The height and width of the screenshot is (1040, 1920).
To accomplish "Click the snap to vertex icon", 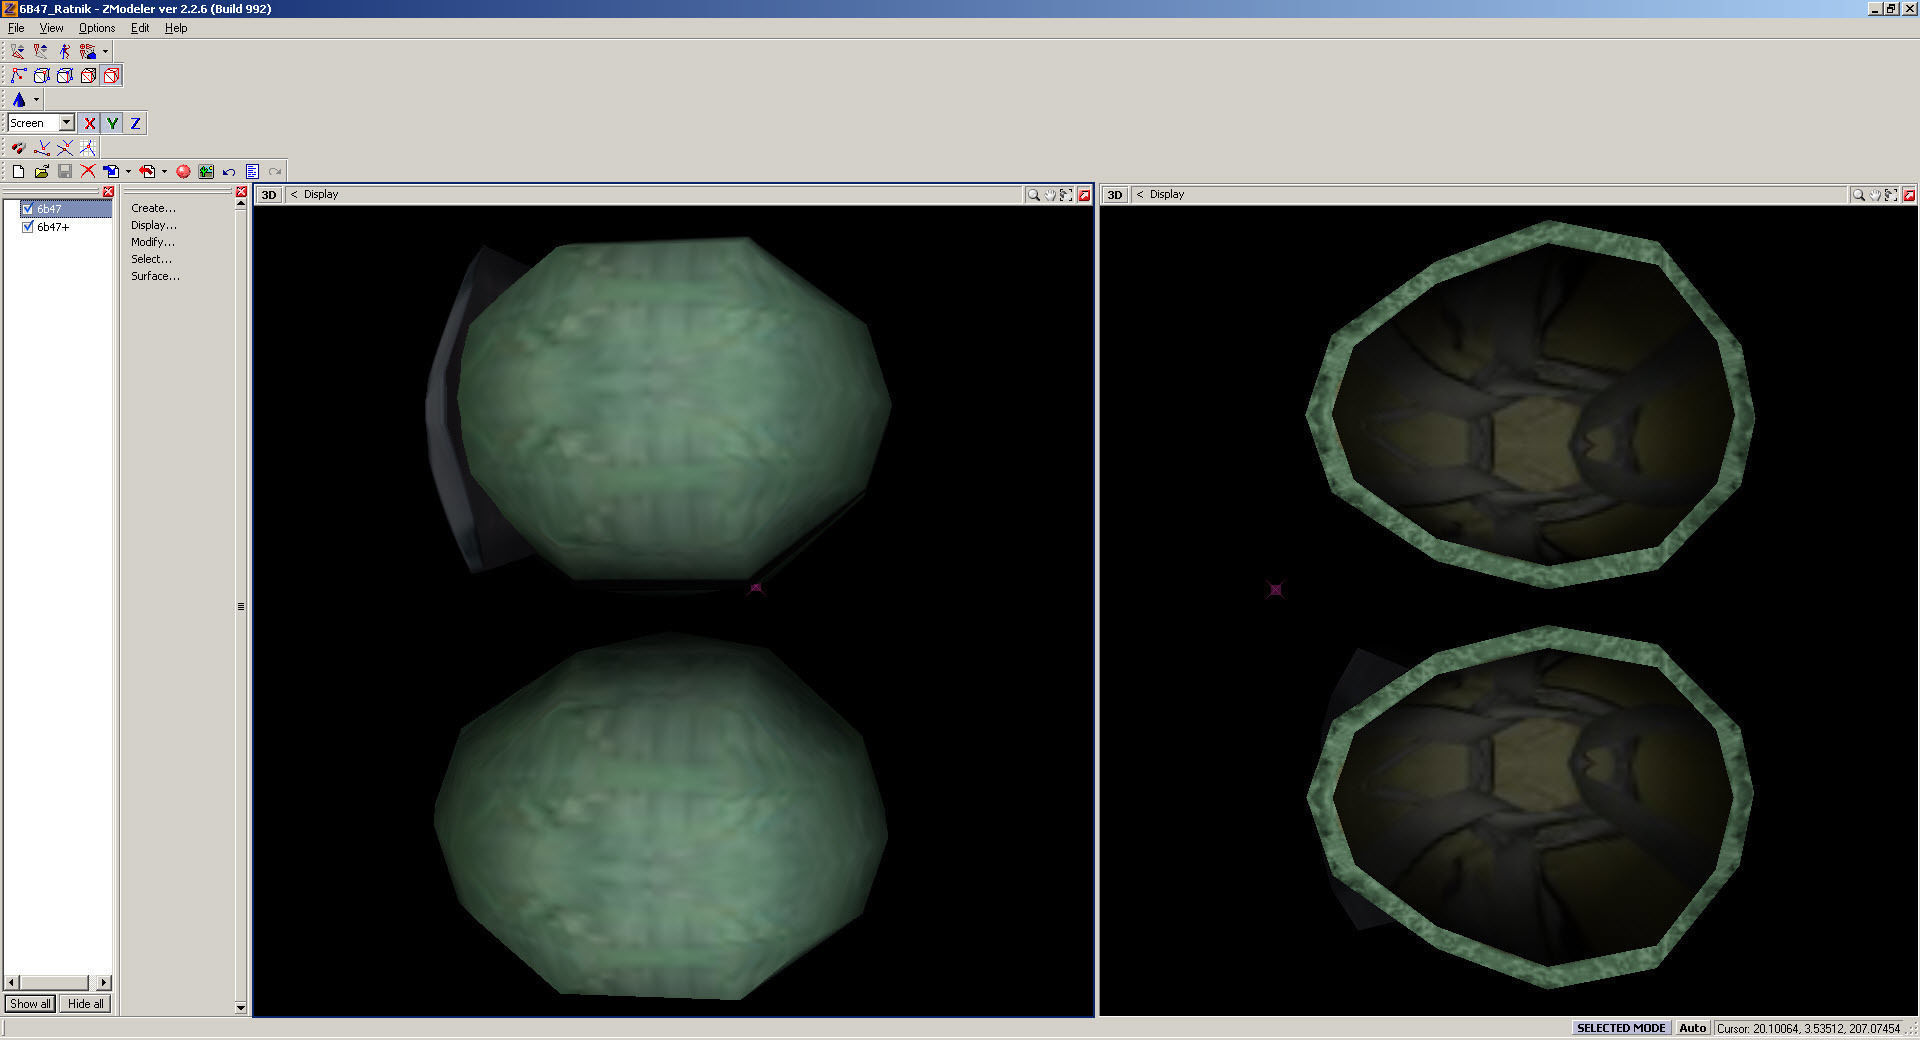I will pyautogui.click(x=42, y=147).
